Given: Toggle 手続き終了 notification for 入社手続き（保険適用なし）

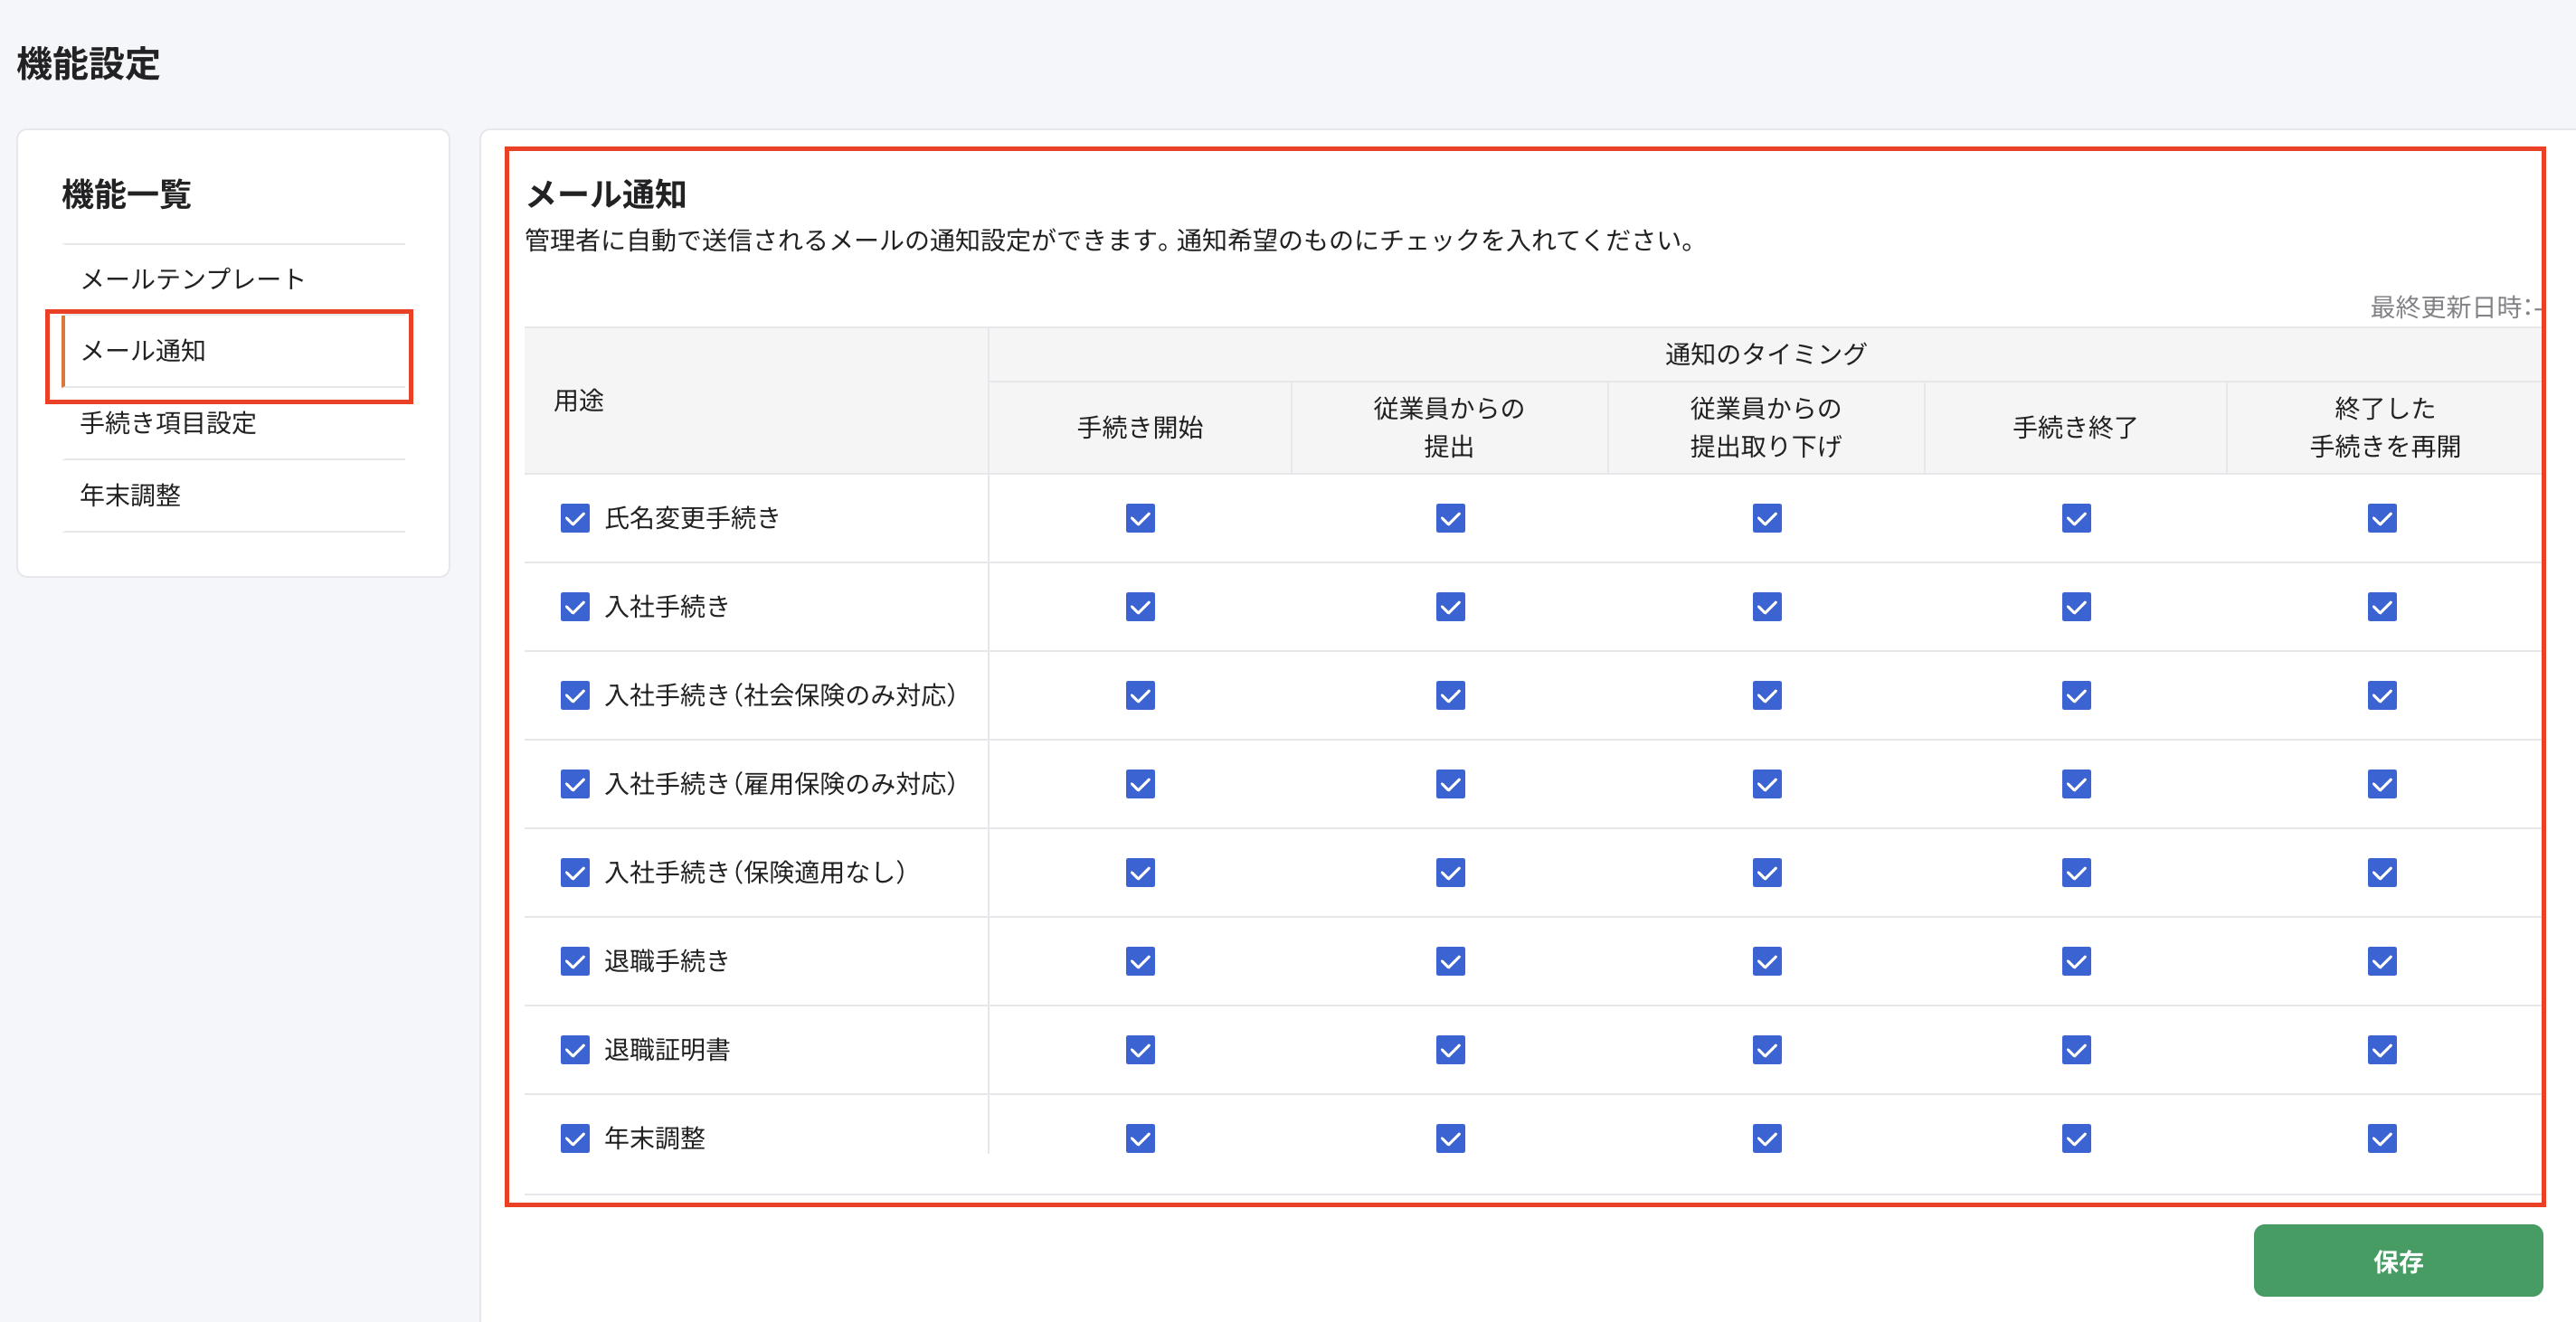Looking at the screenshot, I should (2075, 873).
